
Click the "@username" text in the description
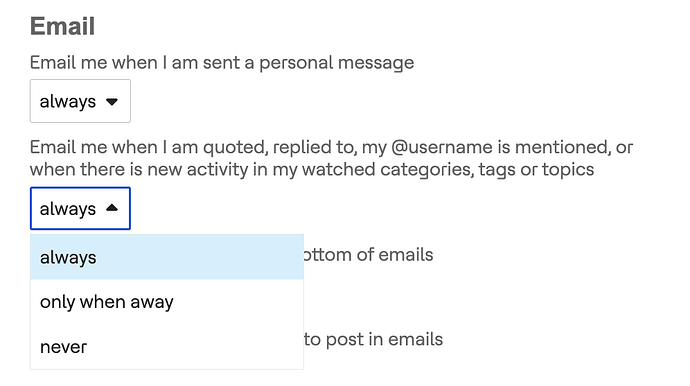pyautogui.click(x=441, y=147)
